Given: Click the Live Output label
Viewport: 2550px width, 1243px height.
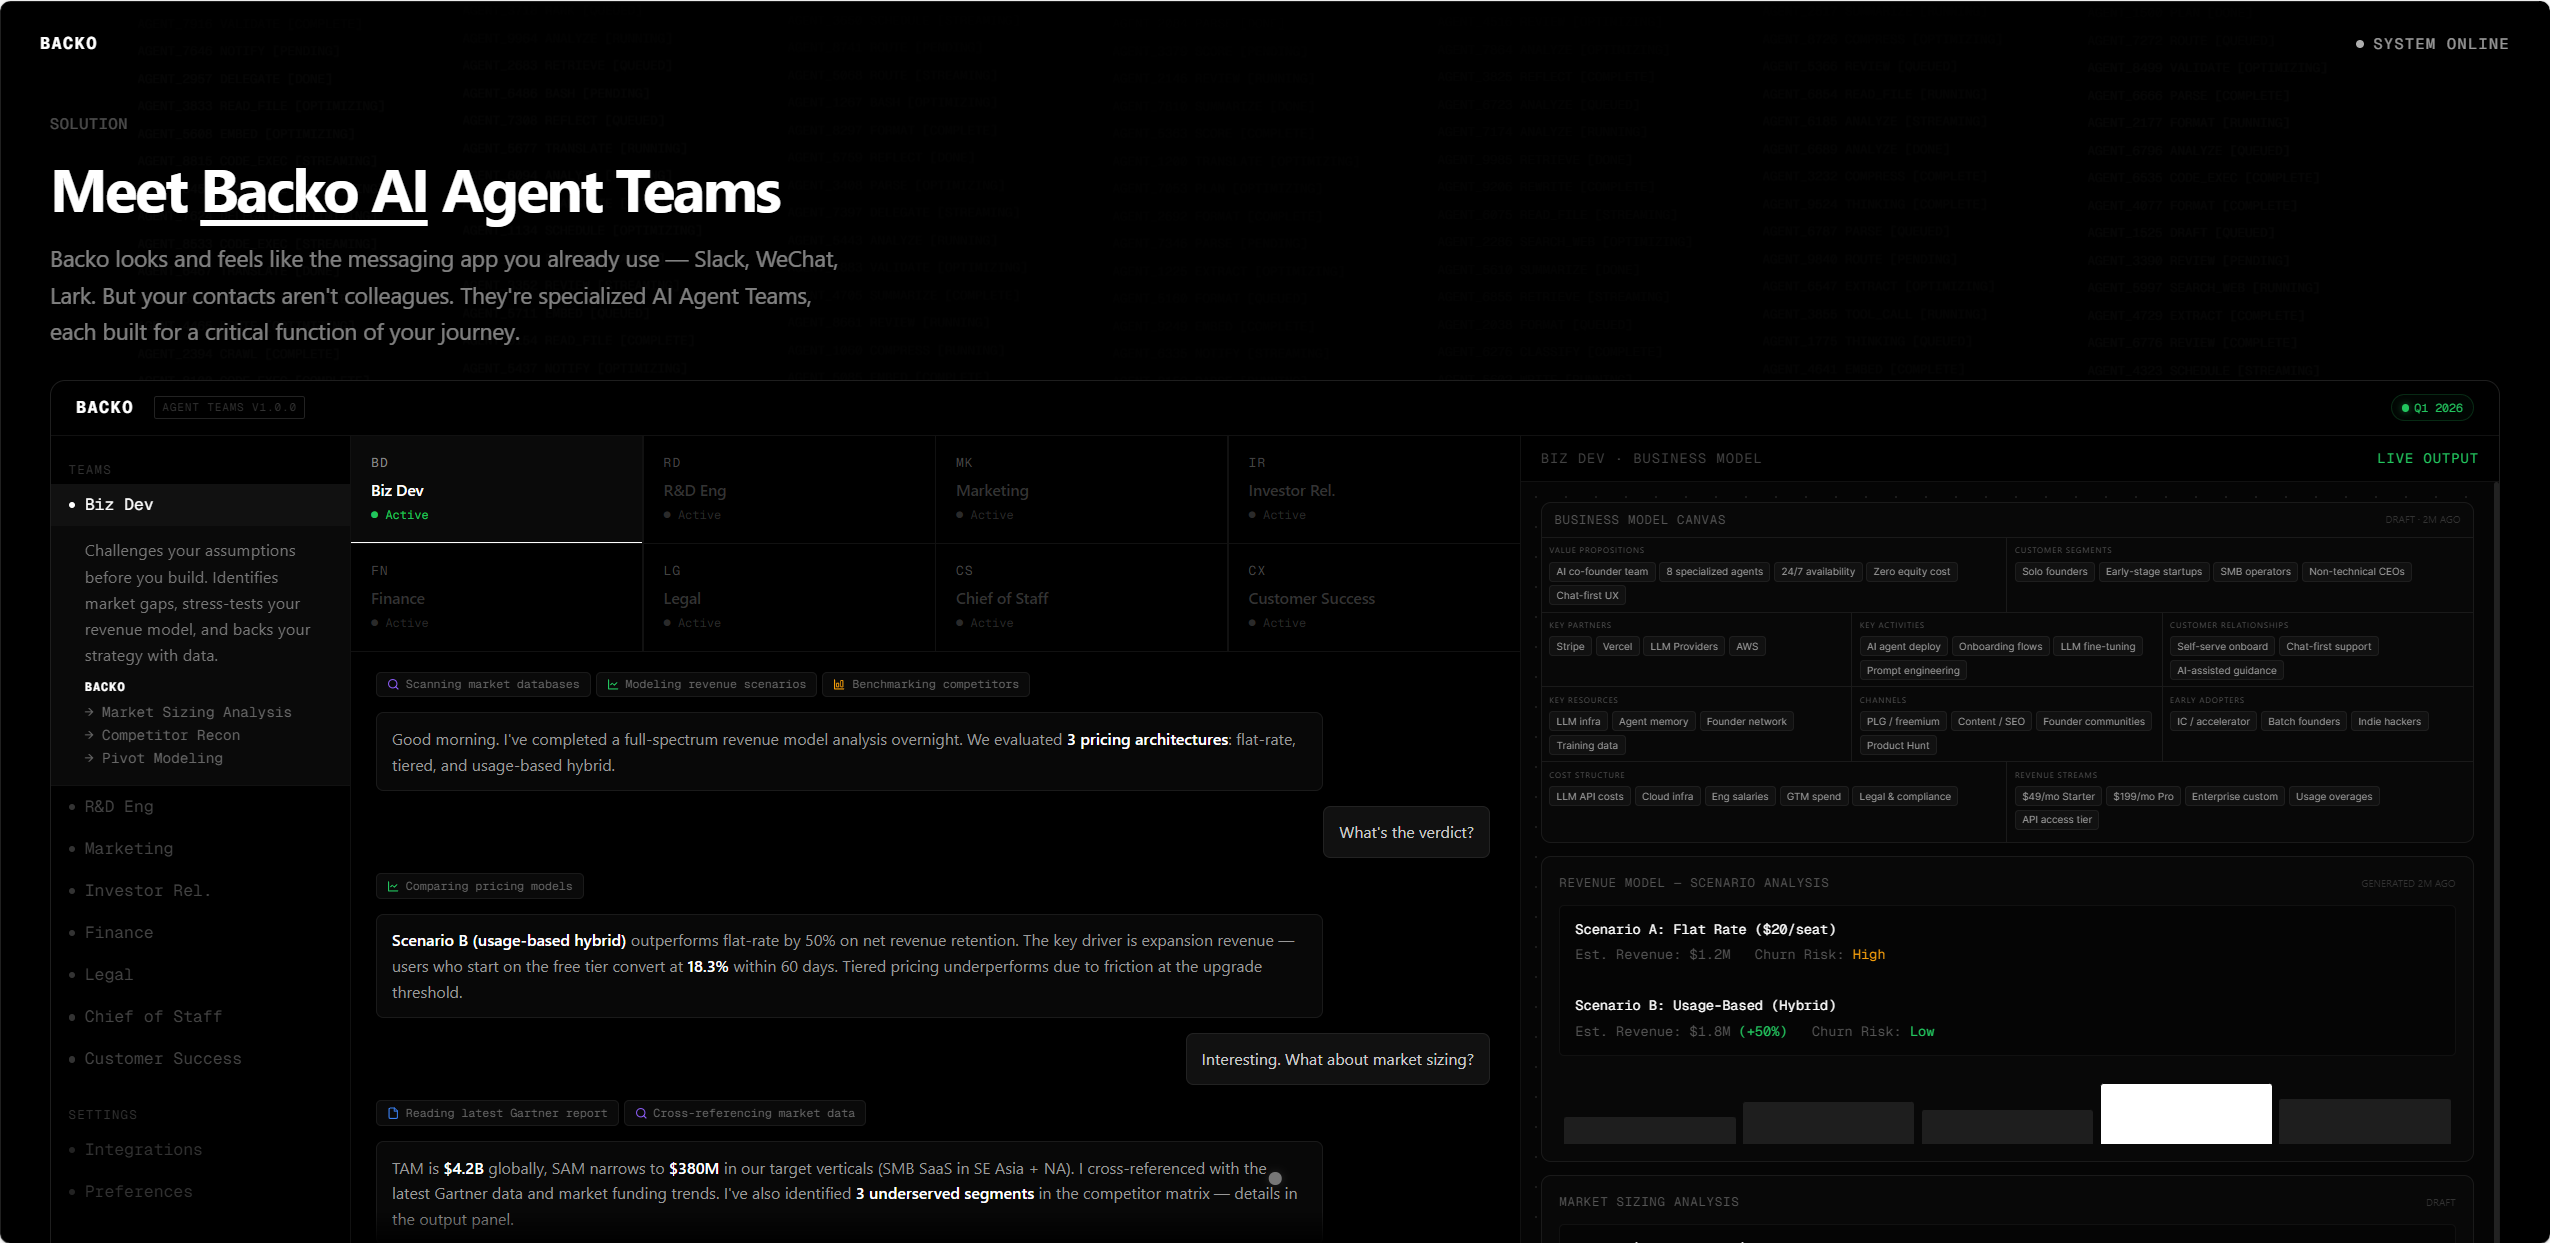Looking at the screenshot, I should tap(2427, 458).
